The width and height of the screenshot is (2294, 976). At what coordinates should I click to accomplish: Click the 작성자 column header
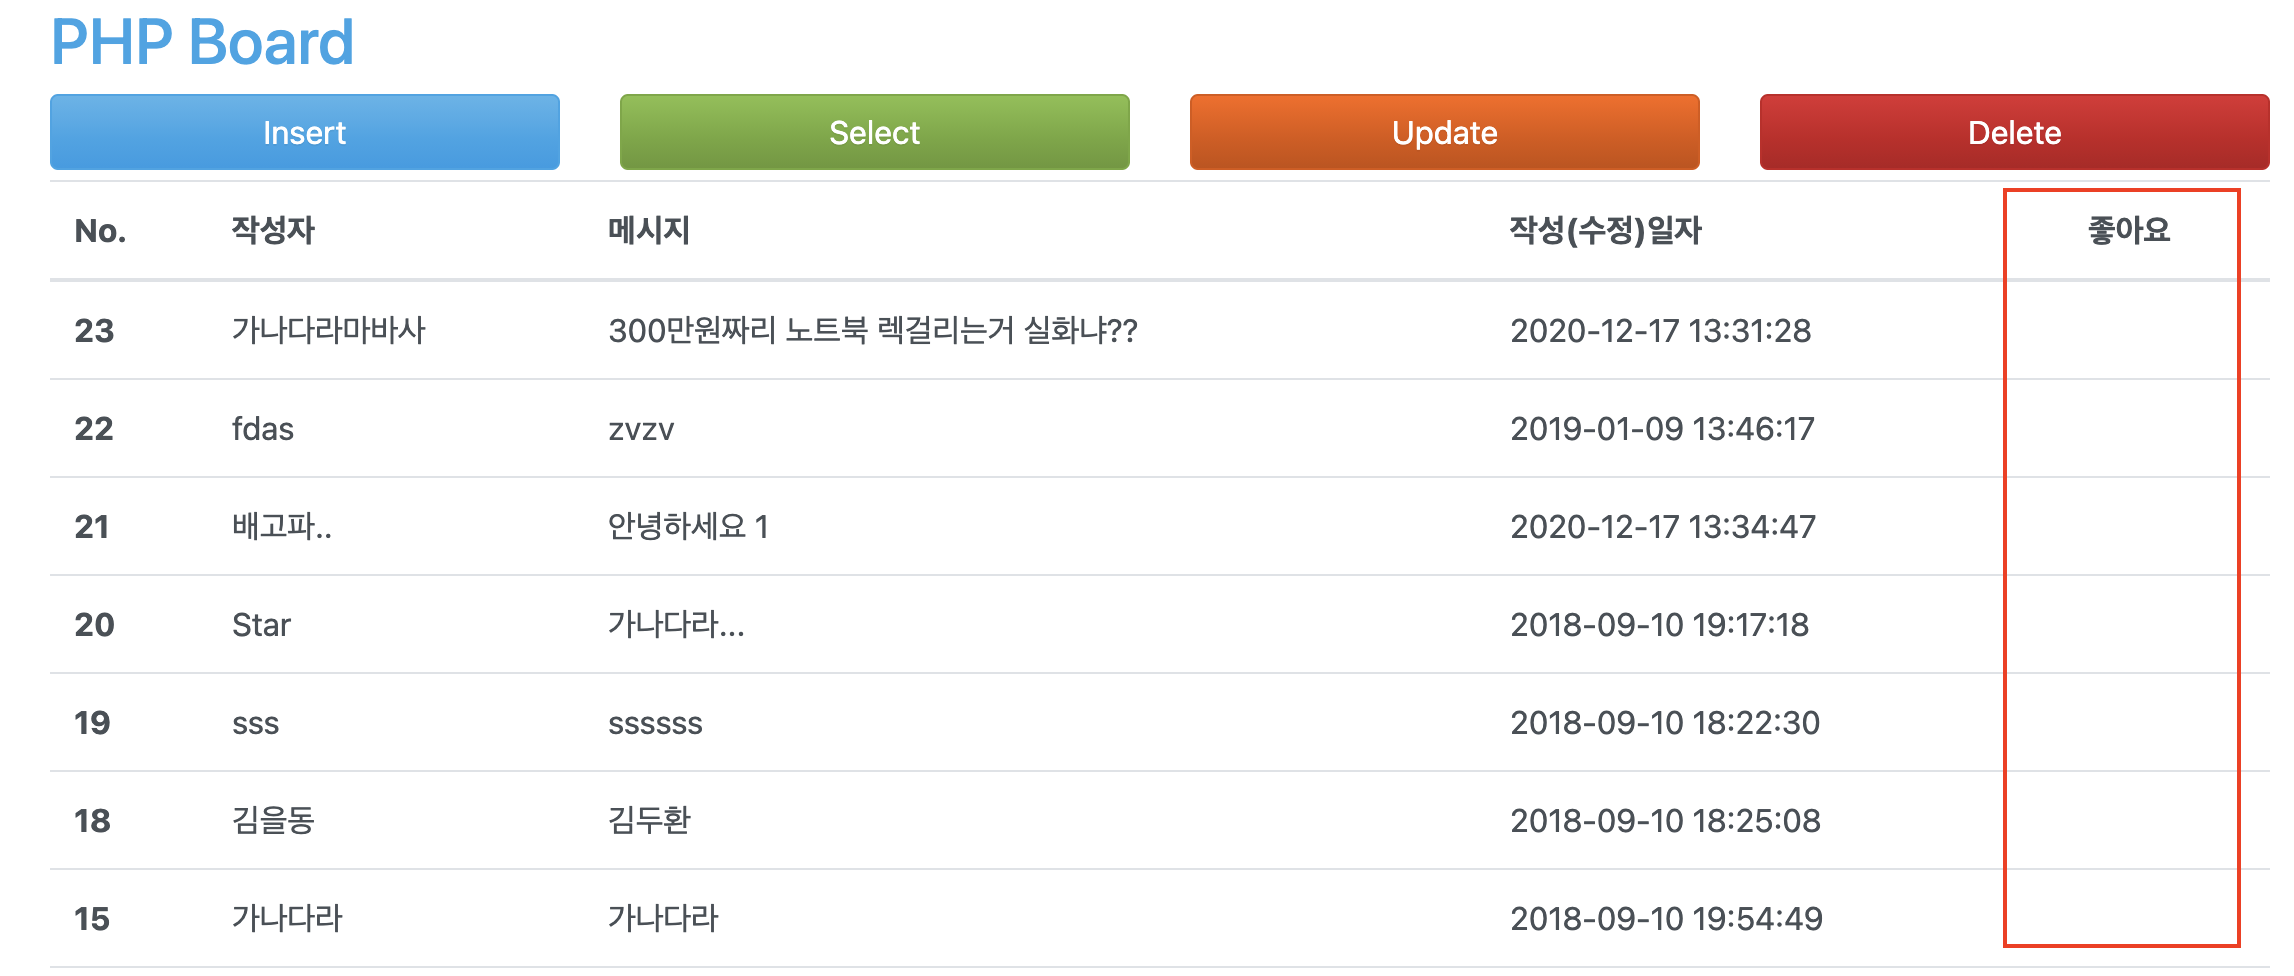pyautogui.click(x=273, y=231)
